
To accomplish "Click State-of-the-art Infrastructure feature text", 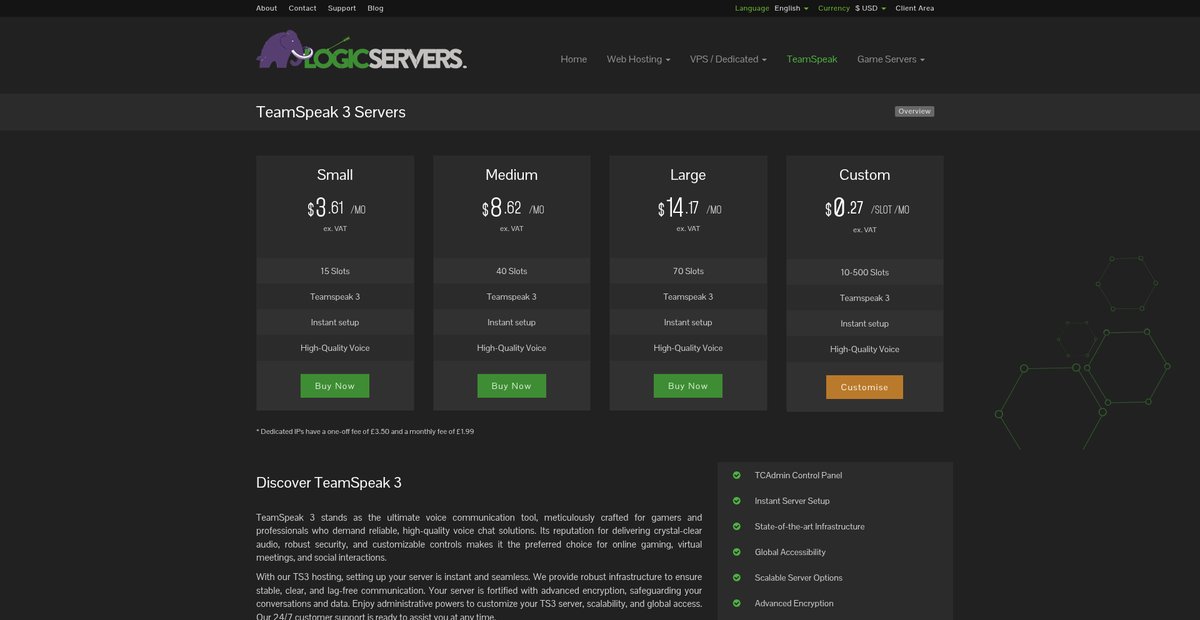I will pyautogui.click(x=810, y=526).
